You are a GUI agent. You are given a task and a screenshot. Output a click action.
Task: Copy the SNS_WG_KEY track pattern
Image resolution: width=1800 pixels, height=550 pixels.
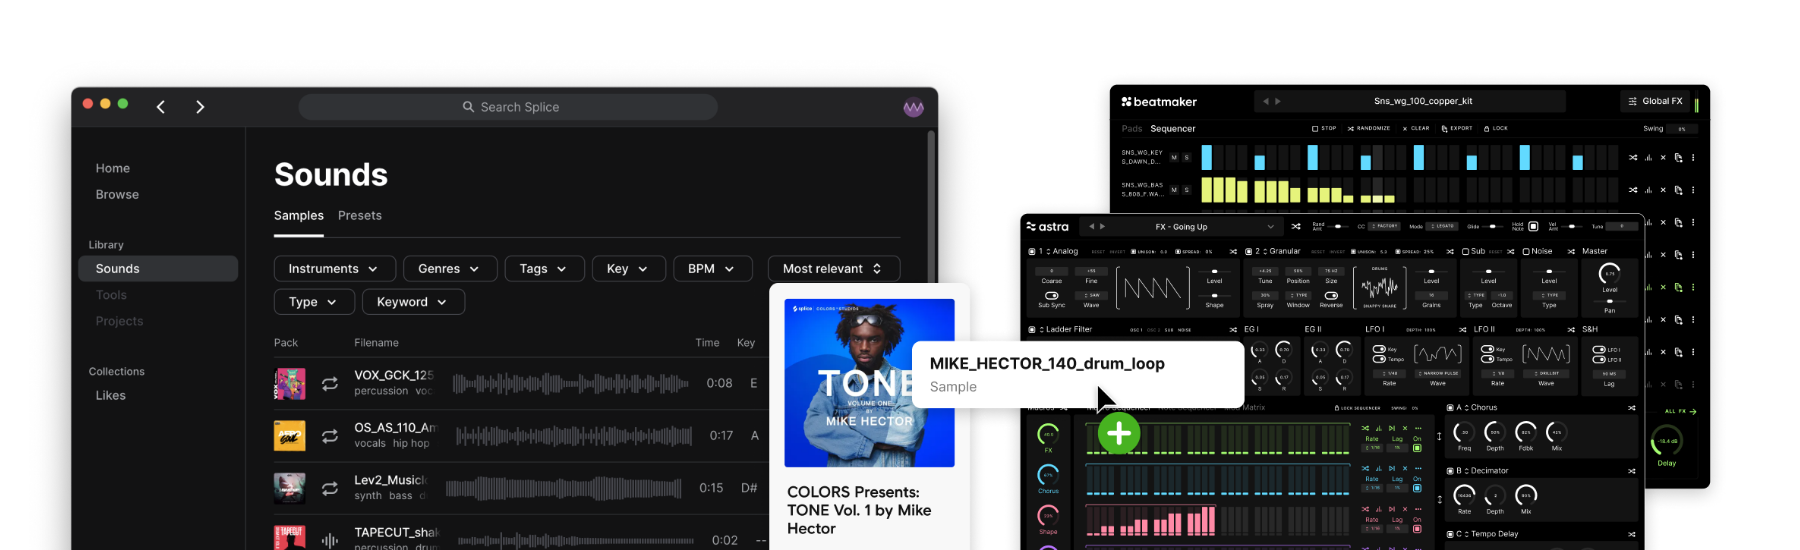click(x=1678, y=157)
